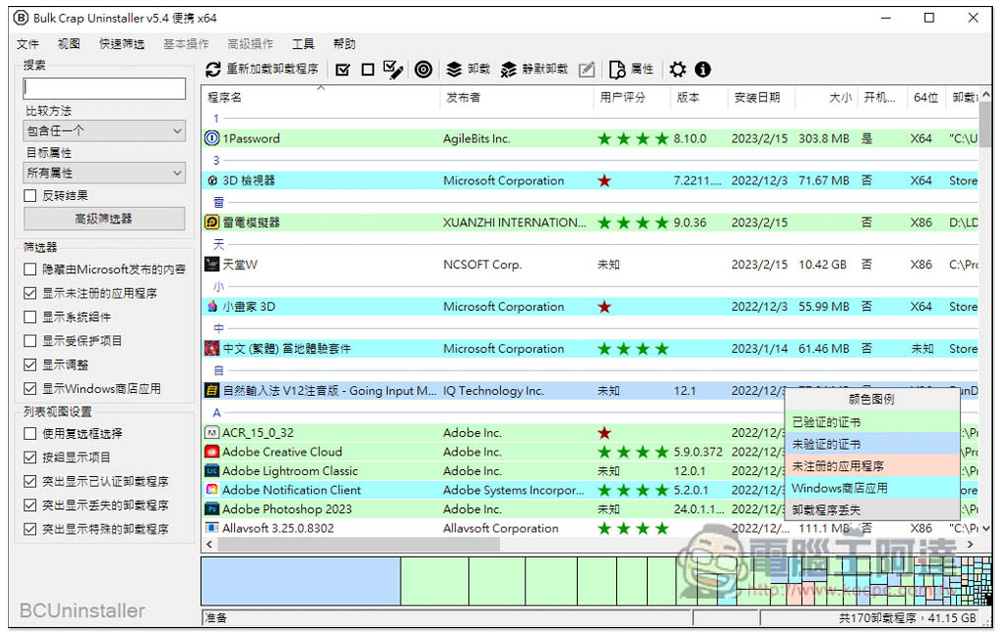Open settings with the gear icon
The image size is (1000, 635).
point(678,69)
